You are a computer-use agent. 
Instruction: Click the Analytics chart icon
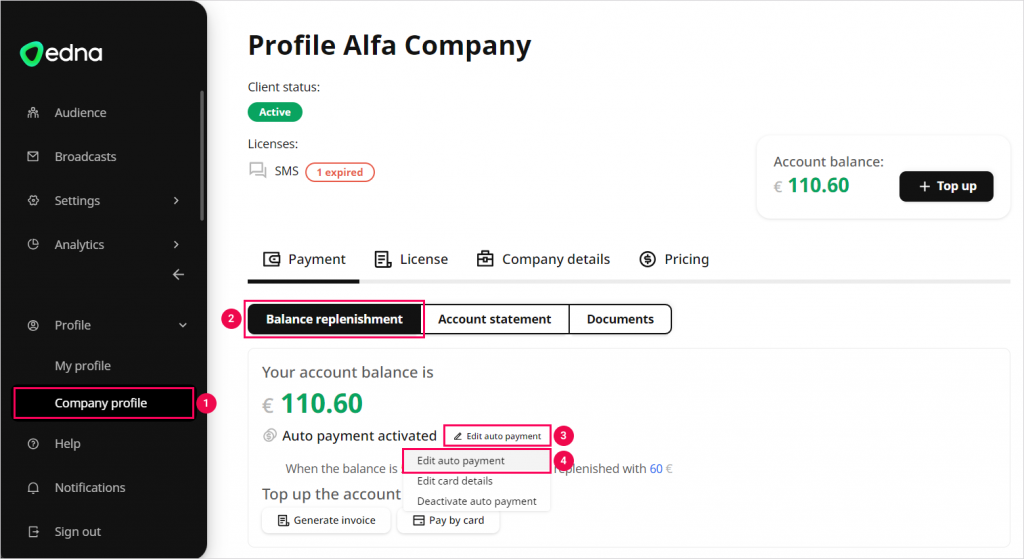(33, 245)
